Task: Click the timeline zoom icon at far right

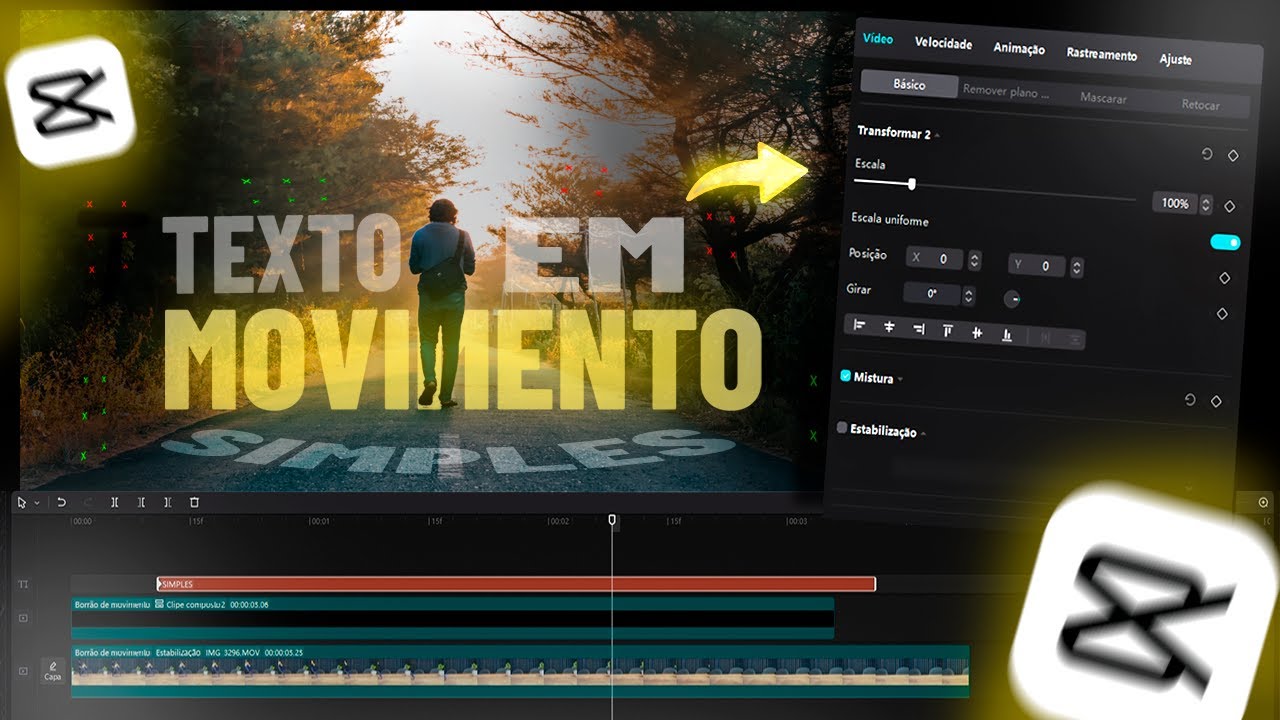Action: 1263,503
